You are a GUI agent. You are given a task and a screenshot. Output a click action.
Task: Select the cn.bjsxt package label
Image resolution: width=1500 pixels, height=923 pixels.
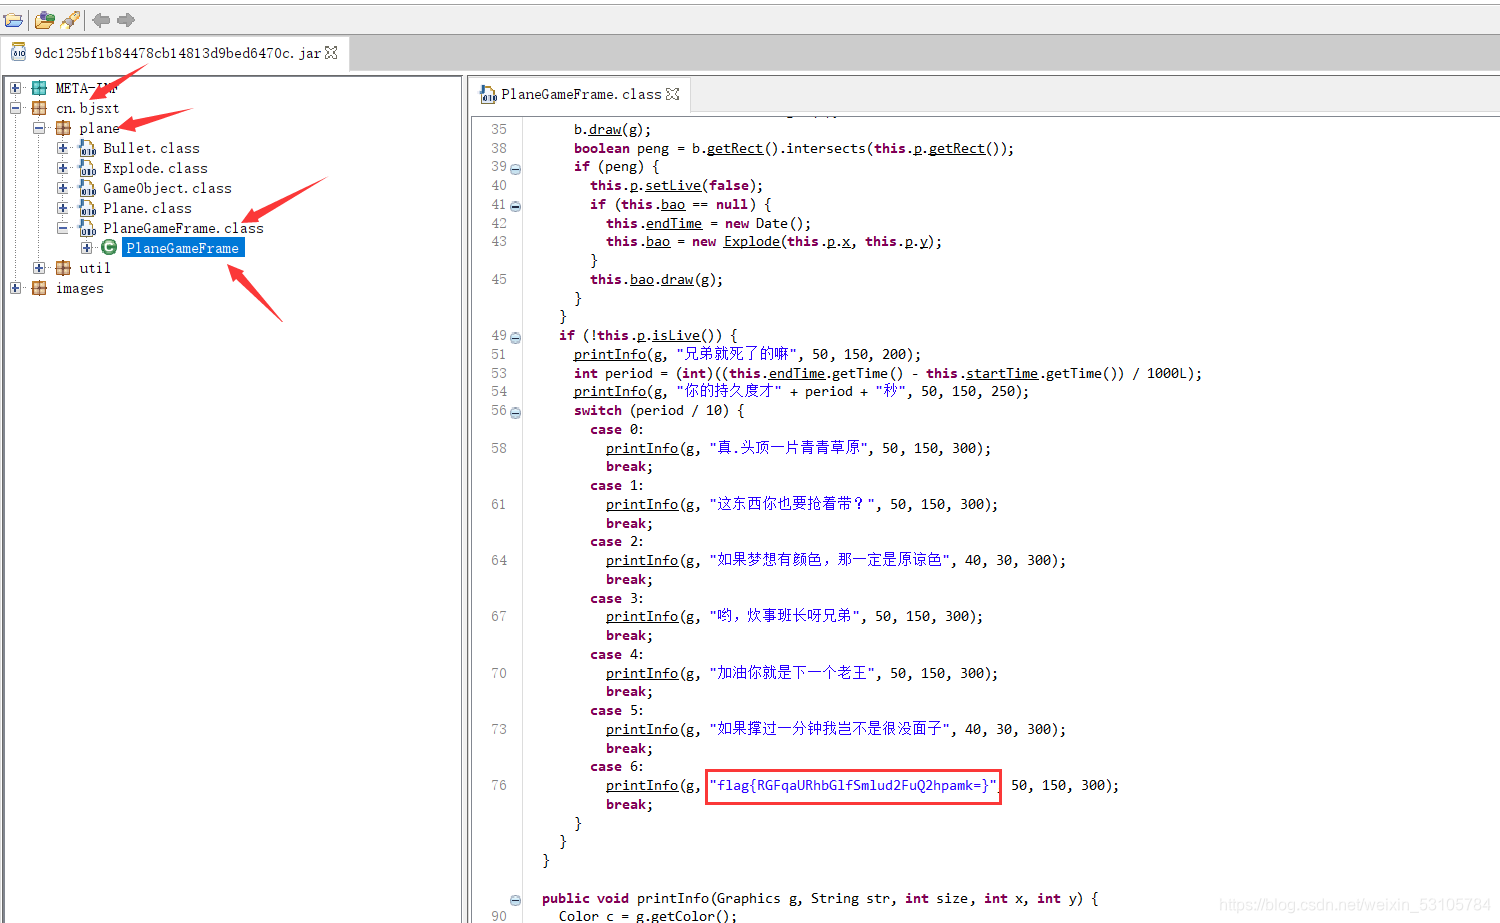pos(87,108)
